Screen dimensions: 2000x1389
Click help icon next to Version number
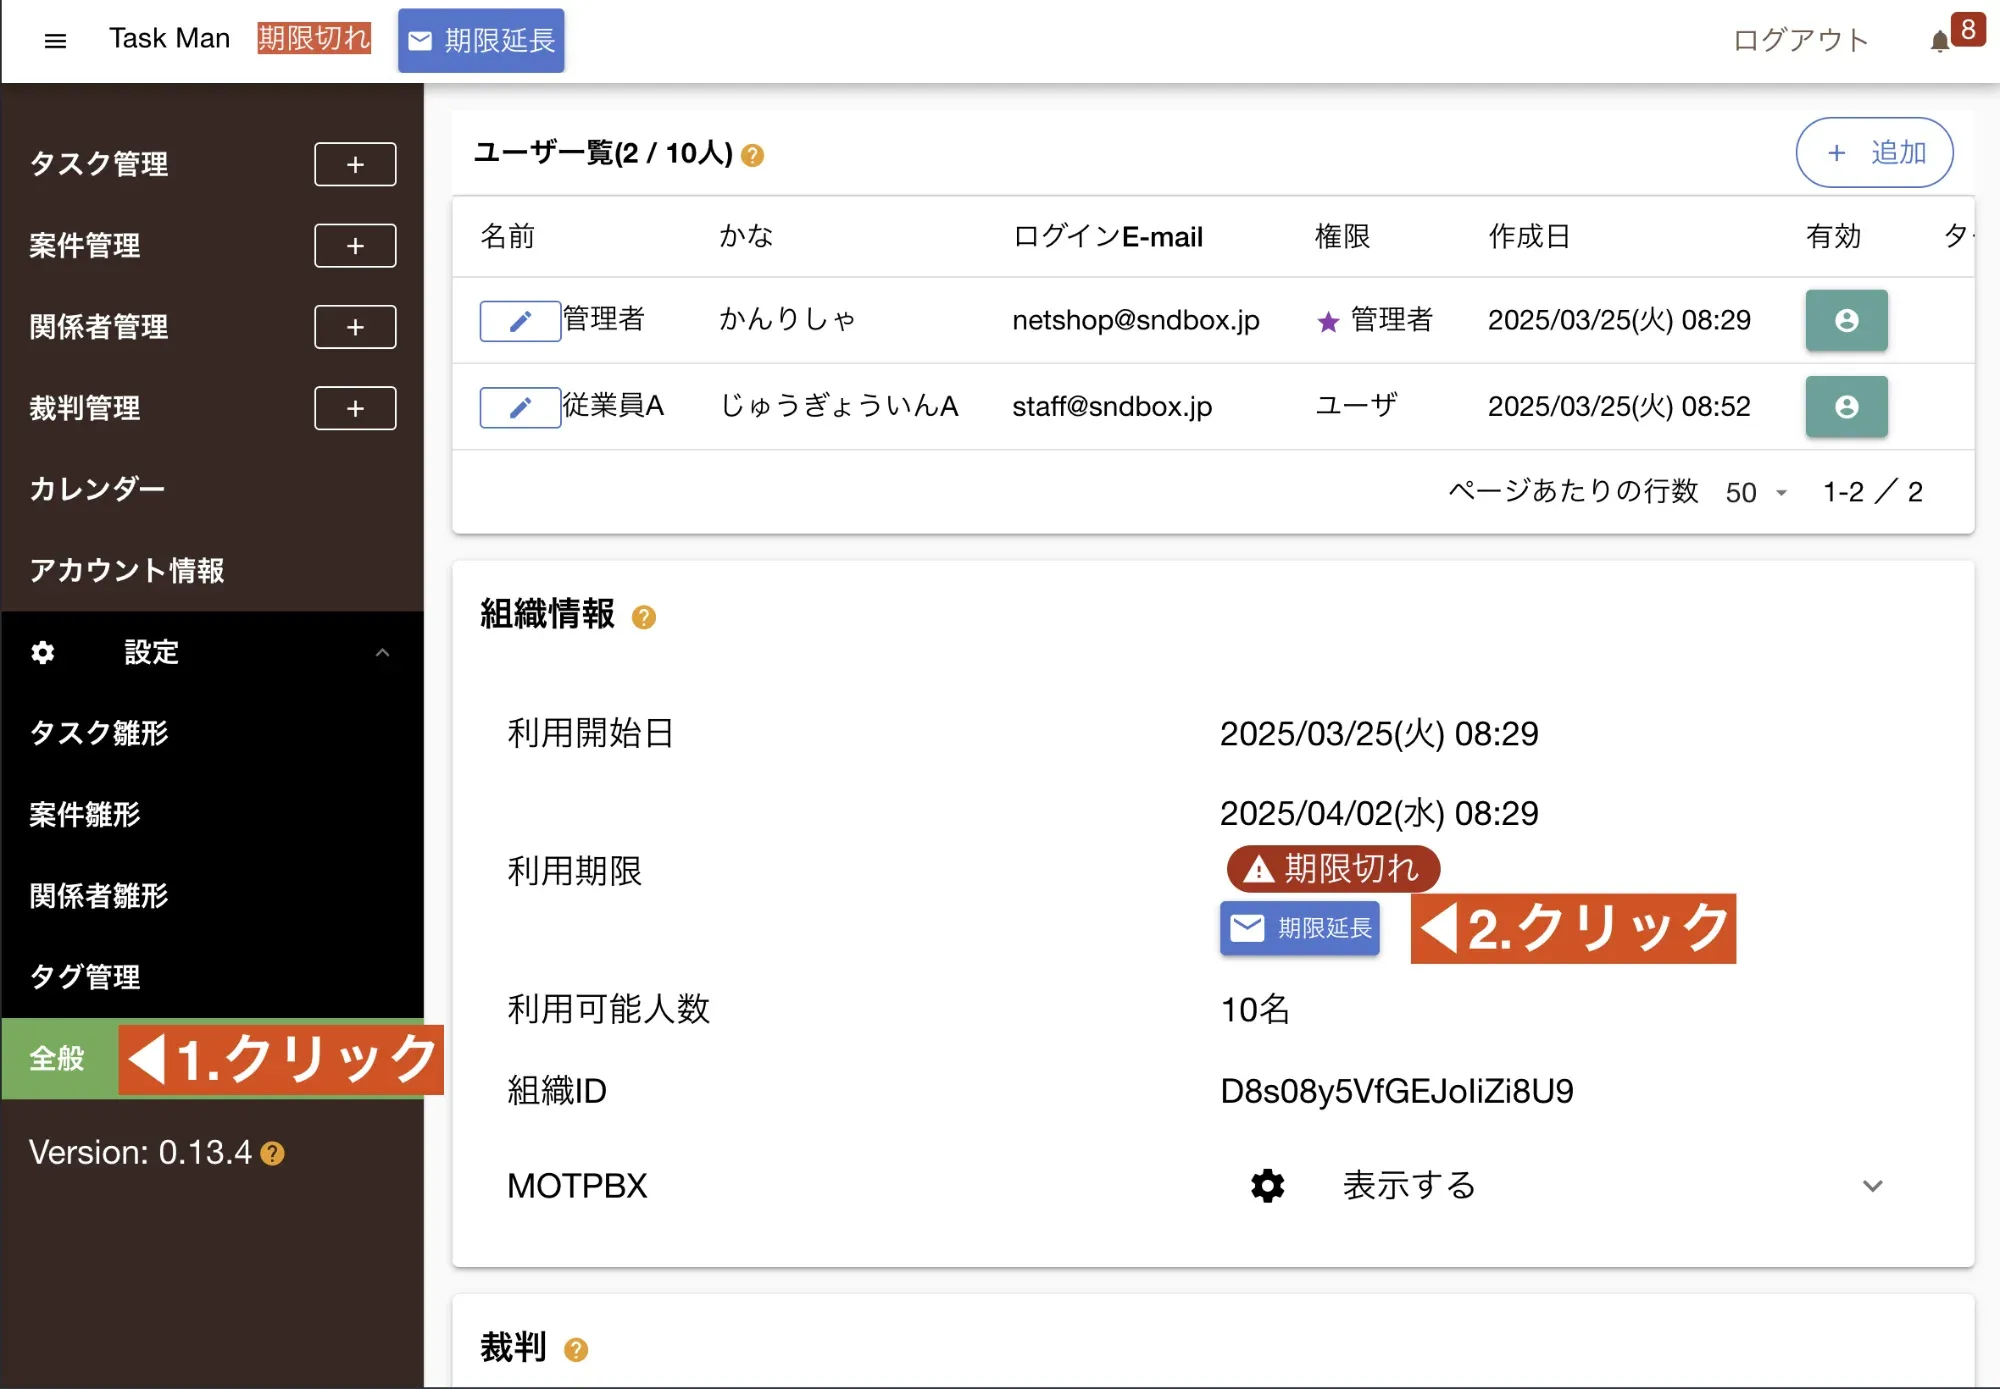[x=272, y=1154]
